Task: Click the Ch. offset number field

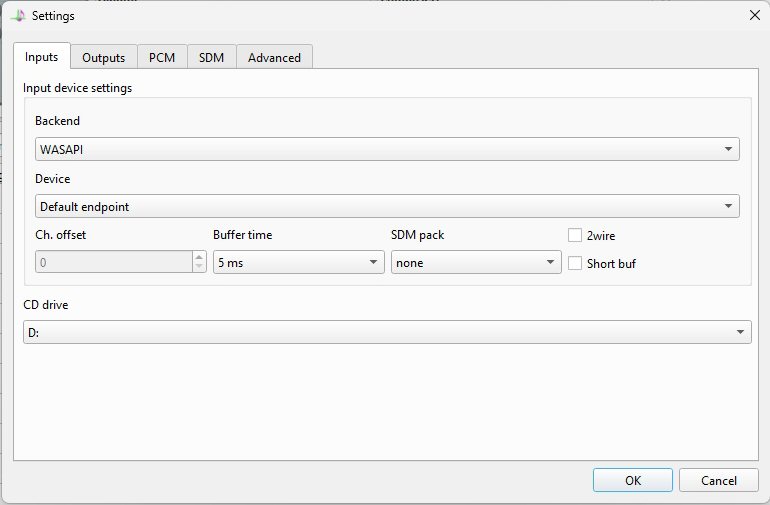Action: click(110, 262)
